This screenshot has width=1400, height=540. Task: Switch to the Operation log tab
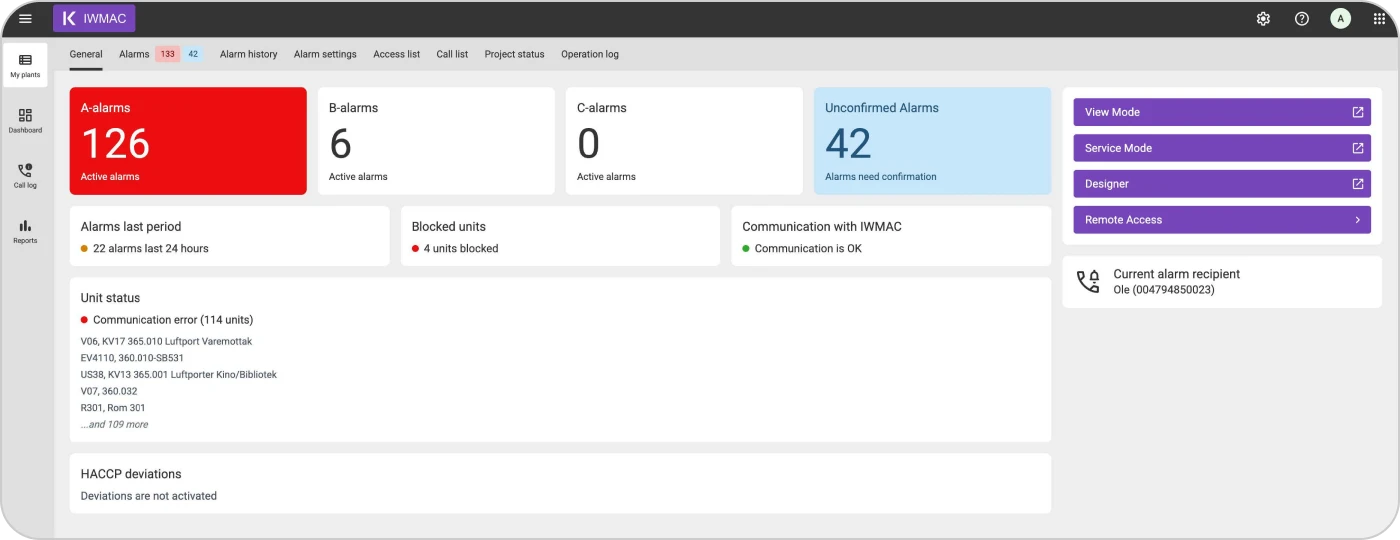coord(589,54)
